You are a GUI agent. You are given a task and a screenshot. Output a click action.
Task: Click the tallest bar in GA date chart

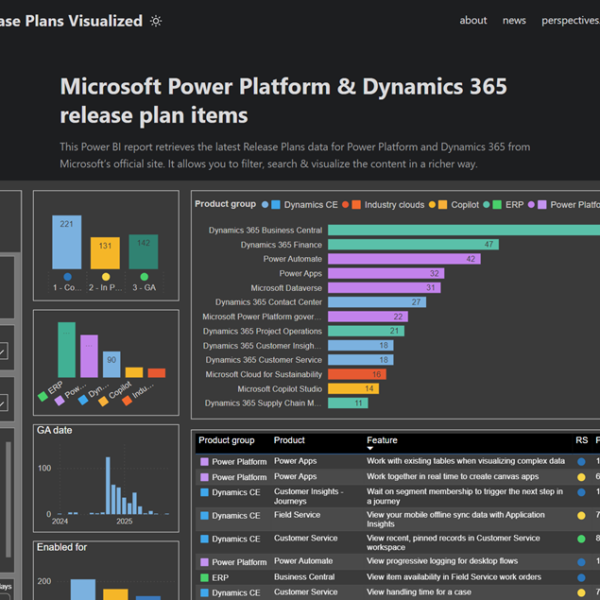tap(108, 485)
